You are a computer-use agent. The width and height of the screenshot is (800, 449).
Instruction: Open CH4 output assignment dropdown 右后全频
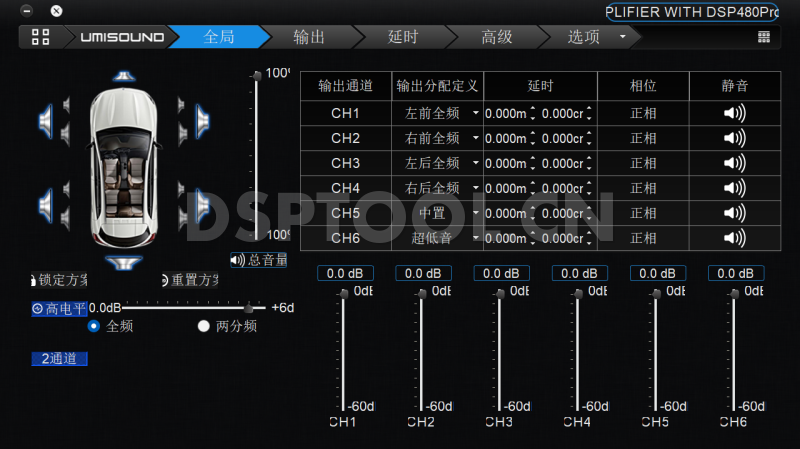tap(437, 188)
